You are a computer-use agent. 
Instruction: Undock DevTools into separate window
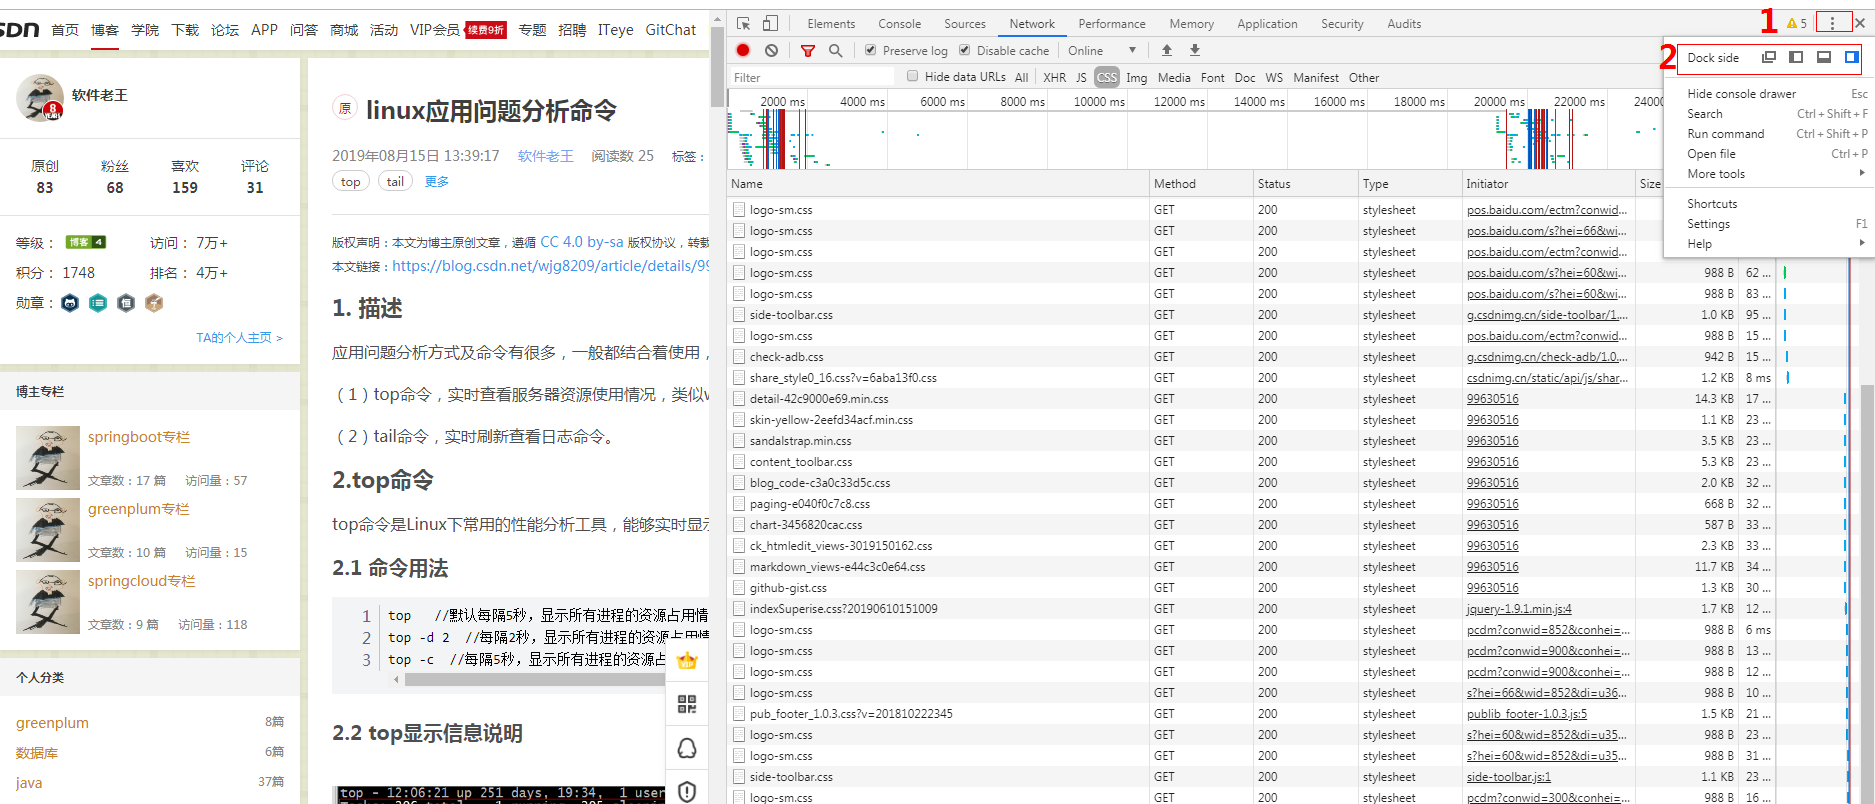coord(1768,57)
